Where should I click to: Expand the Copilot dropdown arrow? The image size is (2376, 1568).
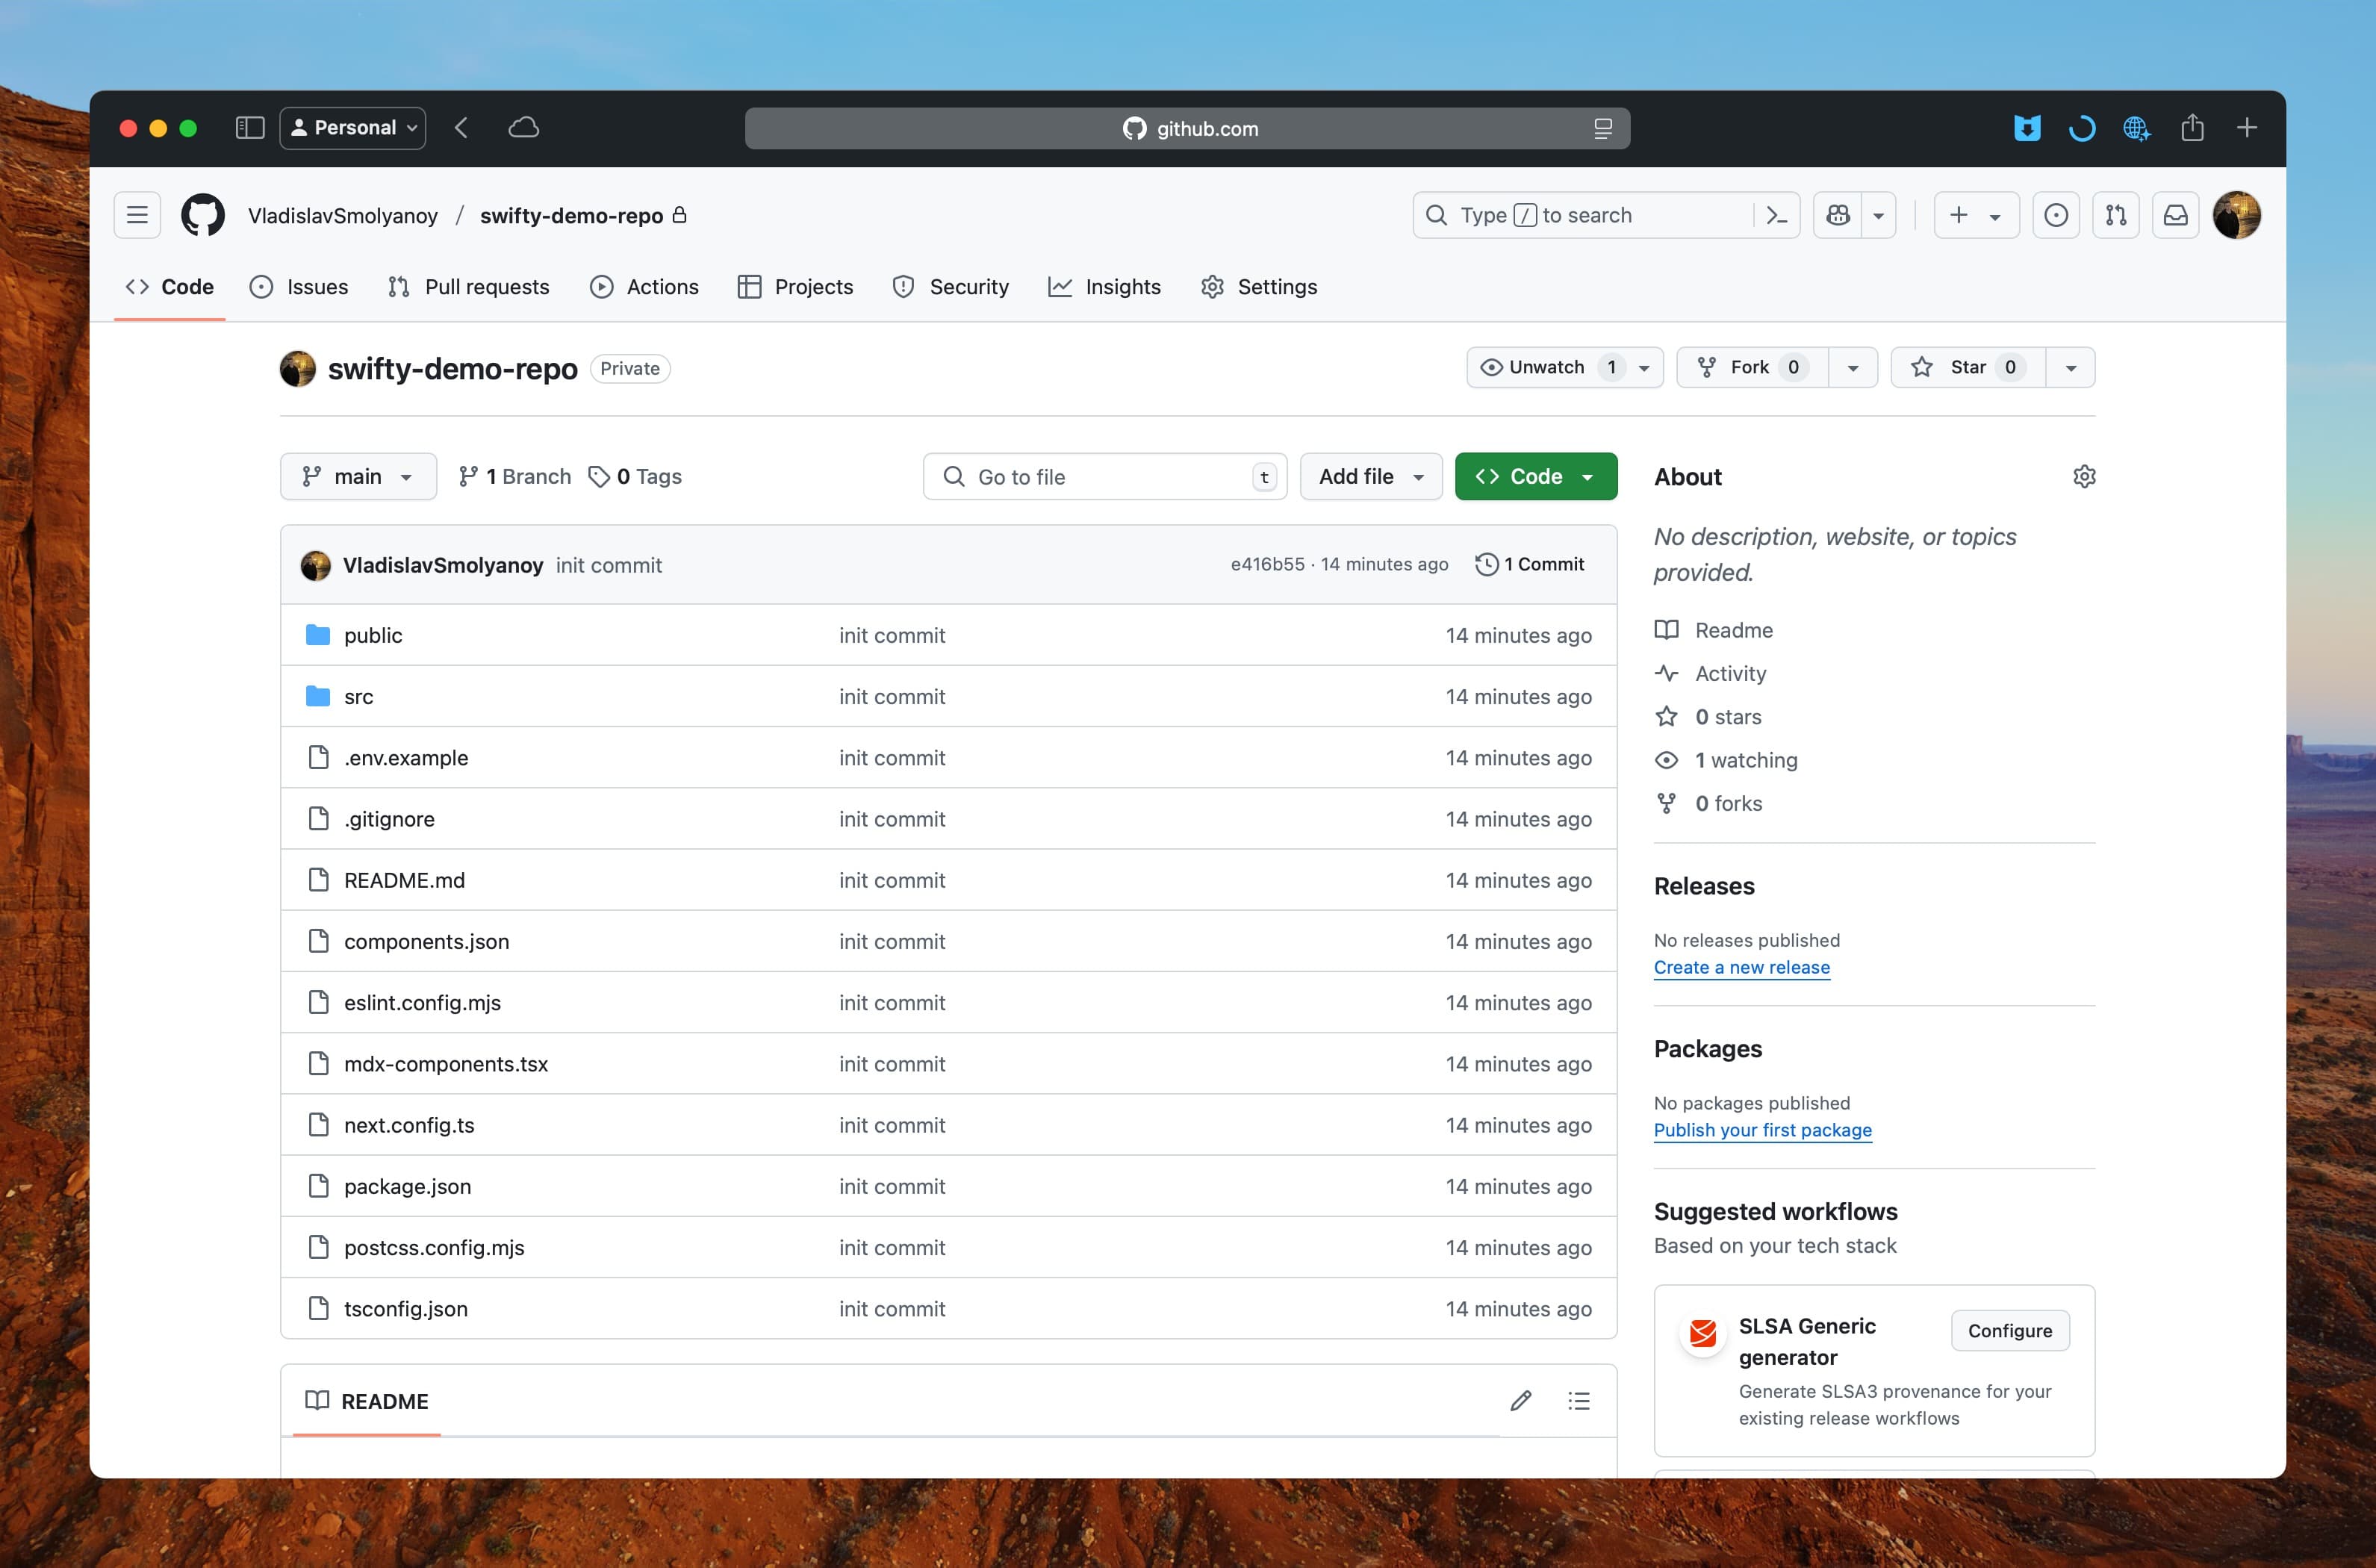(1879, 215)
